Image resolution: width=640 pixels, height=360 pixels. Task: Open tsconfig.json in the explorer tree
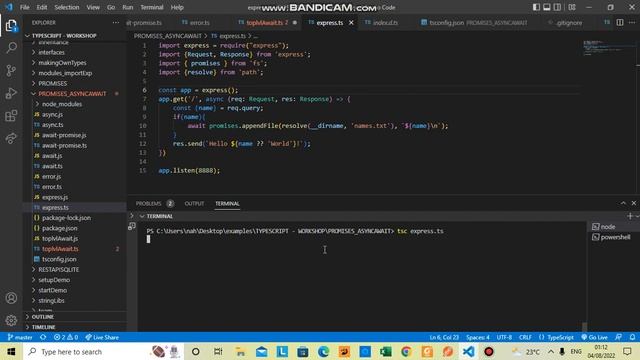tap(74, 259)
